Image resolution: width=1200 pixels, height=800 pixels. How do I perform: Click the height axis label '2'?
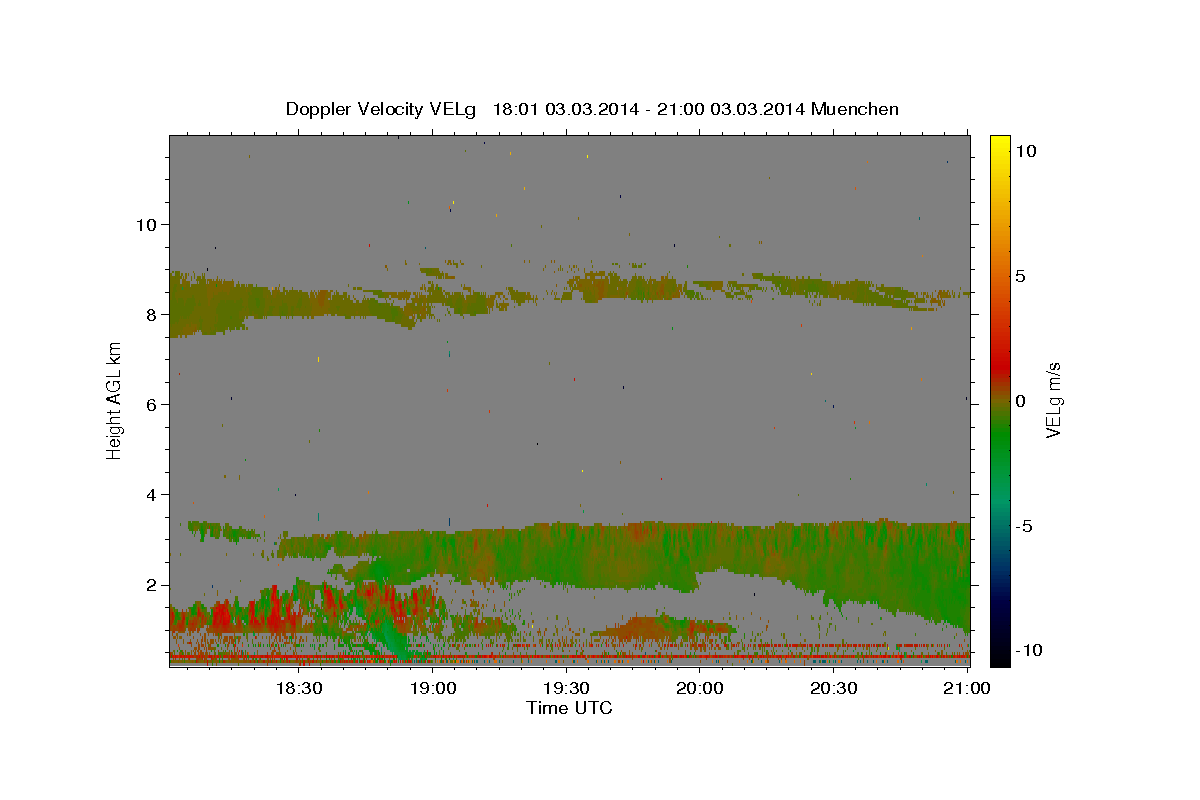(150, 585)
